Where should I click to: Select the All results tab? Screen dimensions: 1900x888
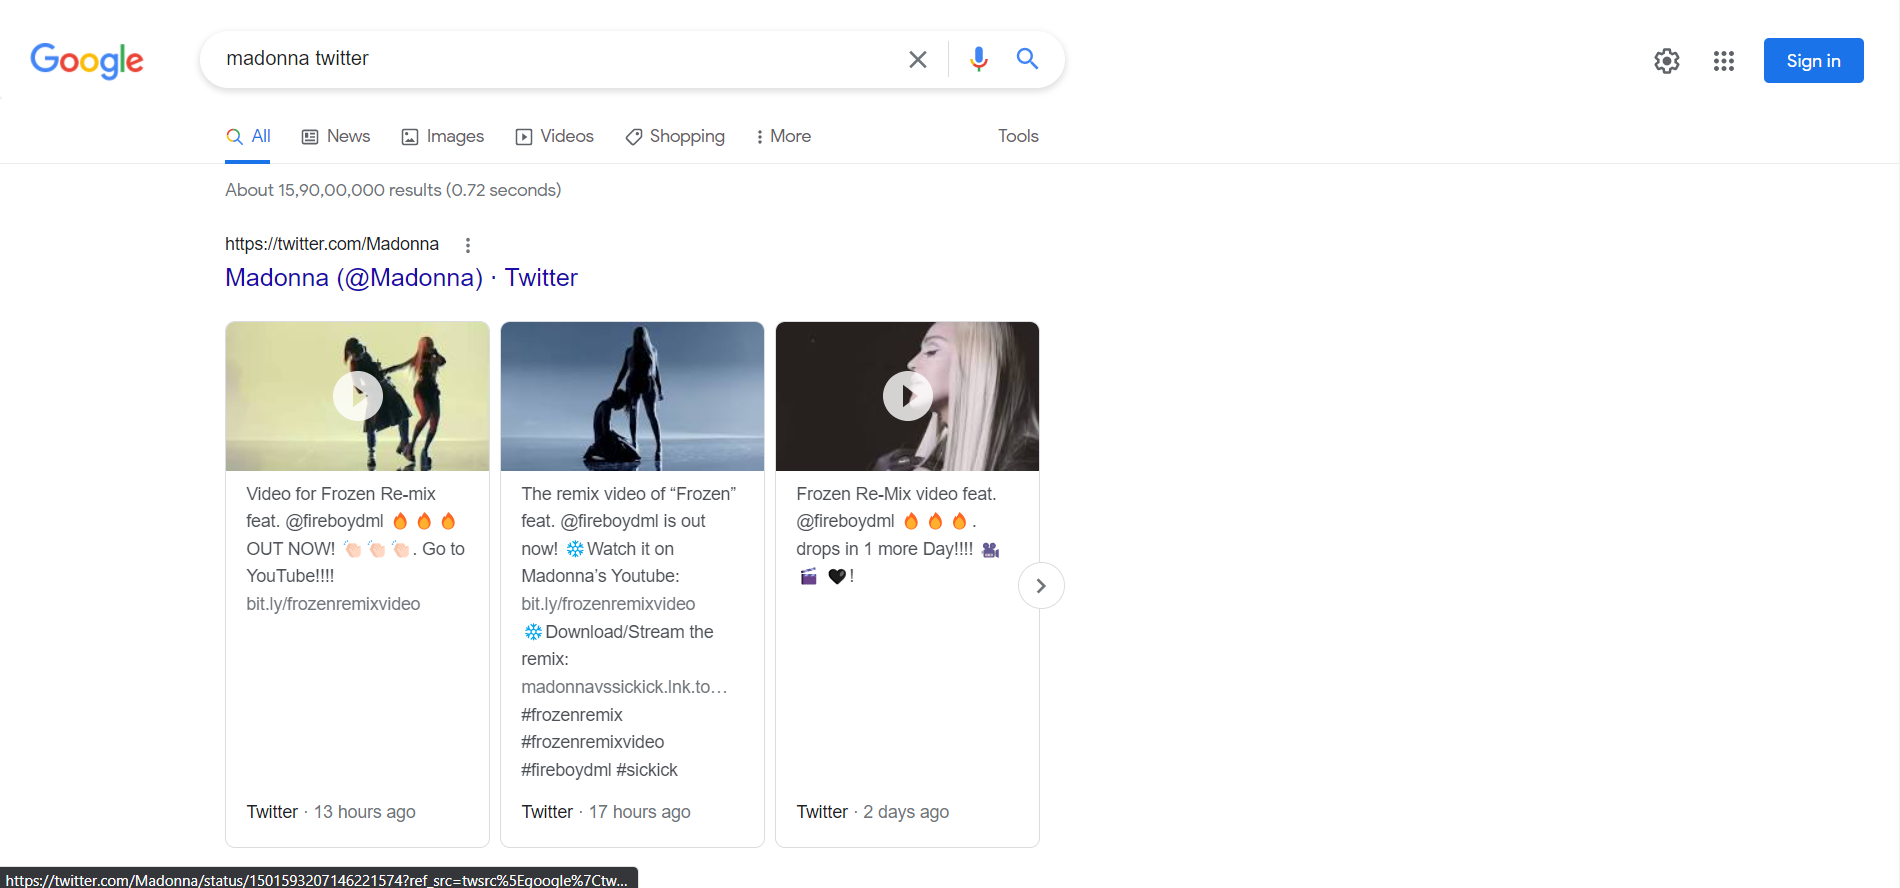[x=248, y=137]
